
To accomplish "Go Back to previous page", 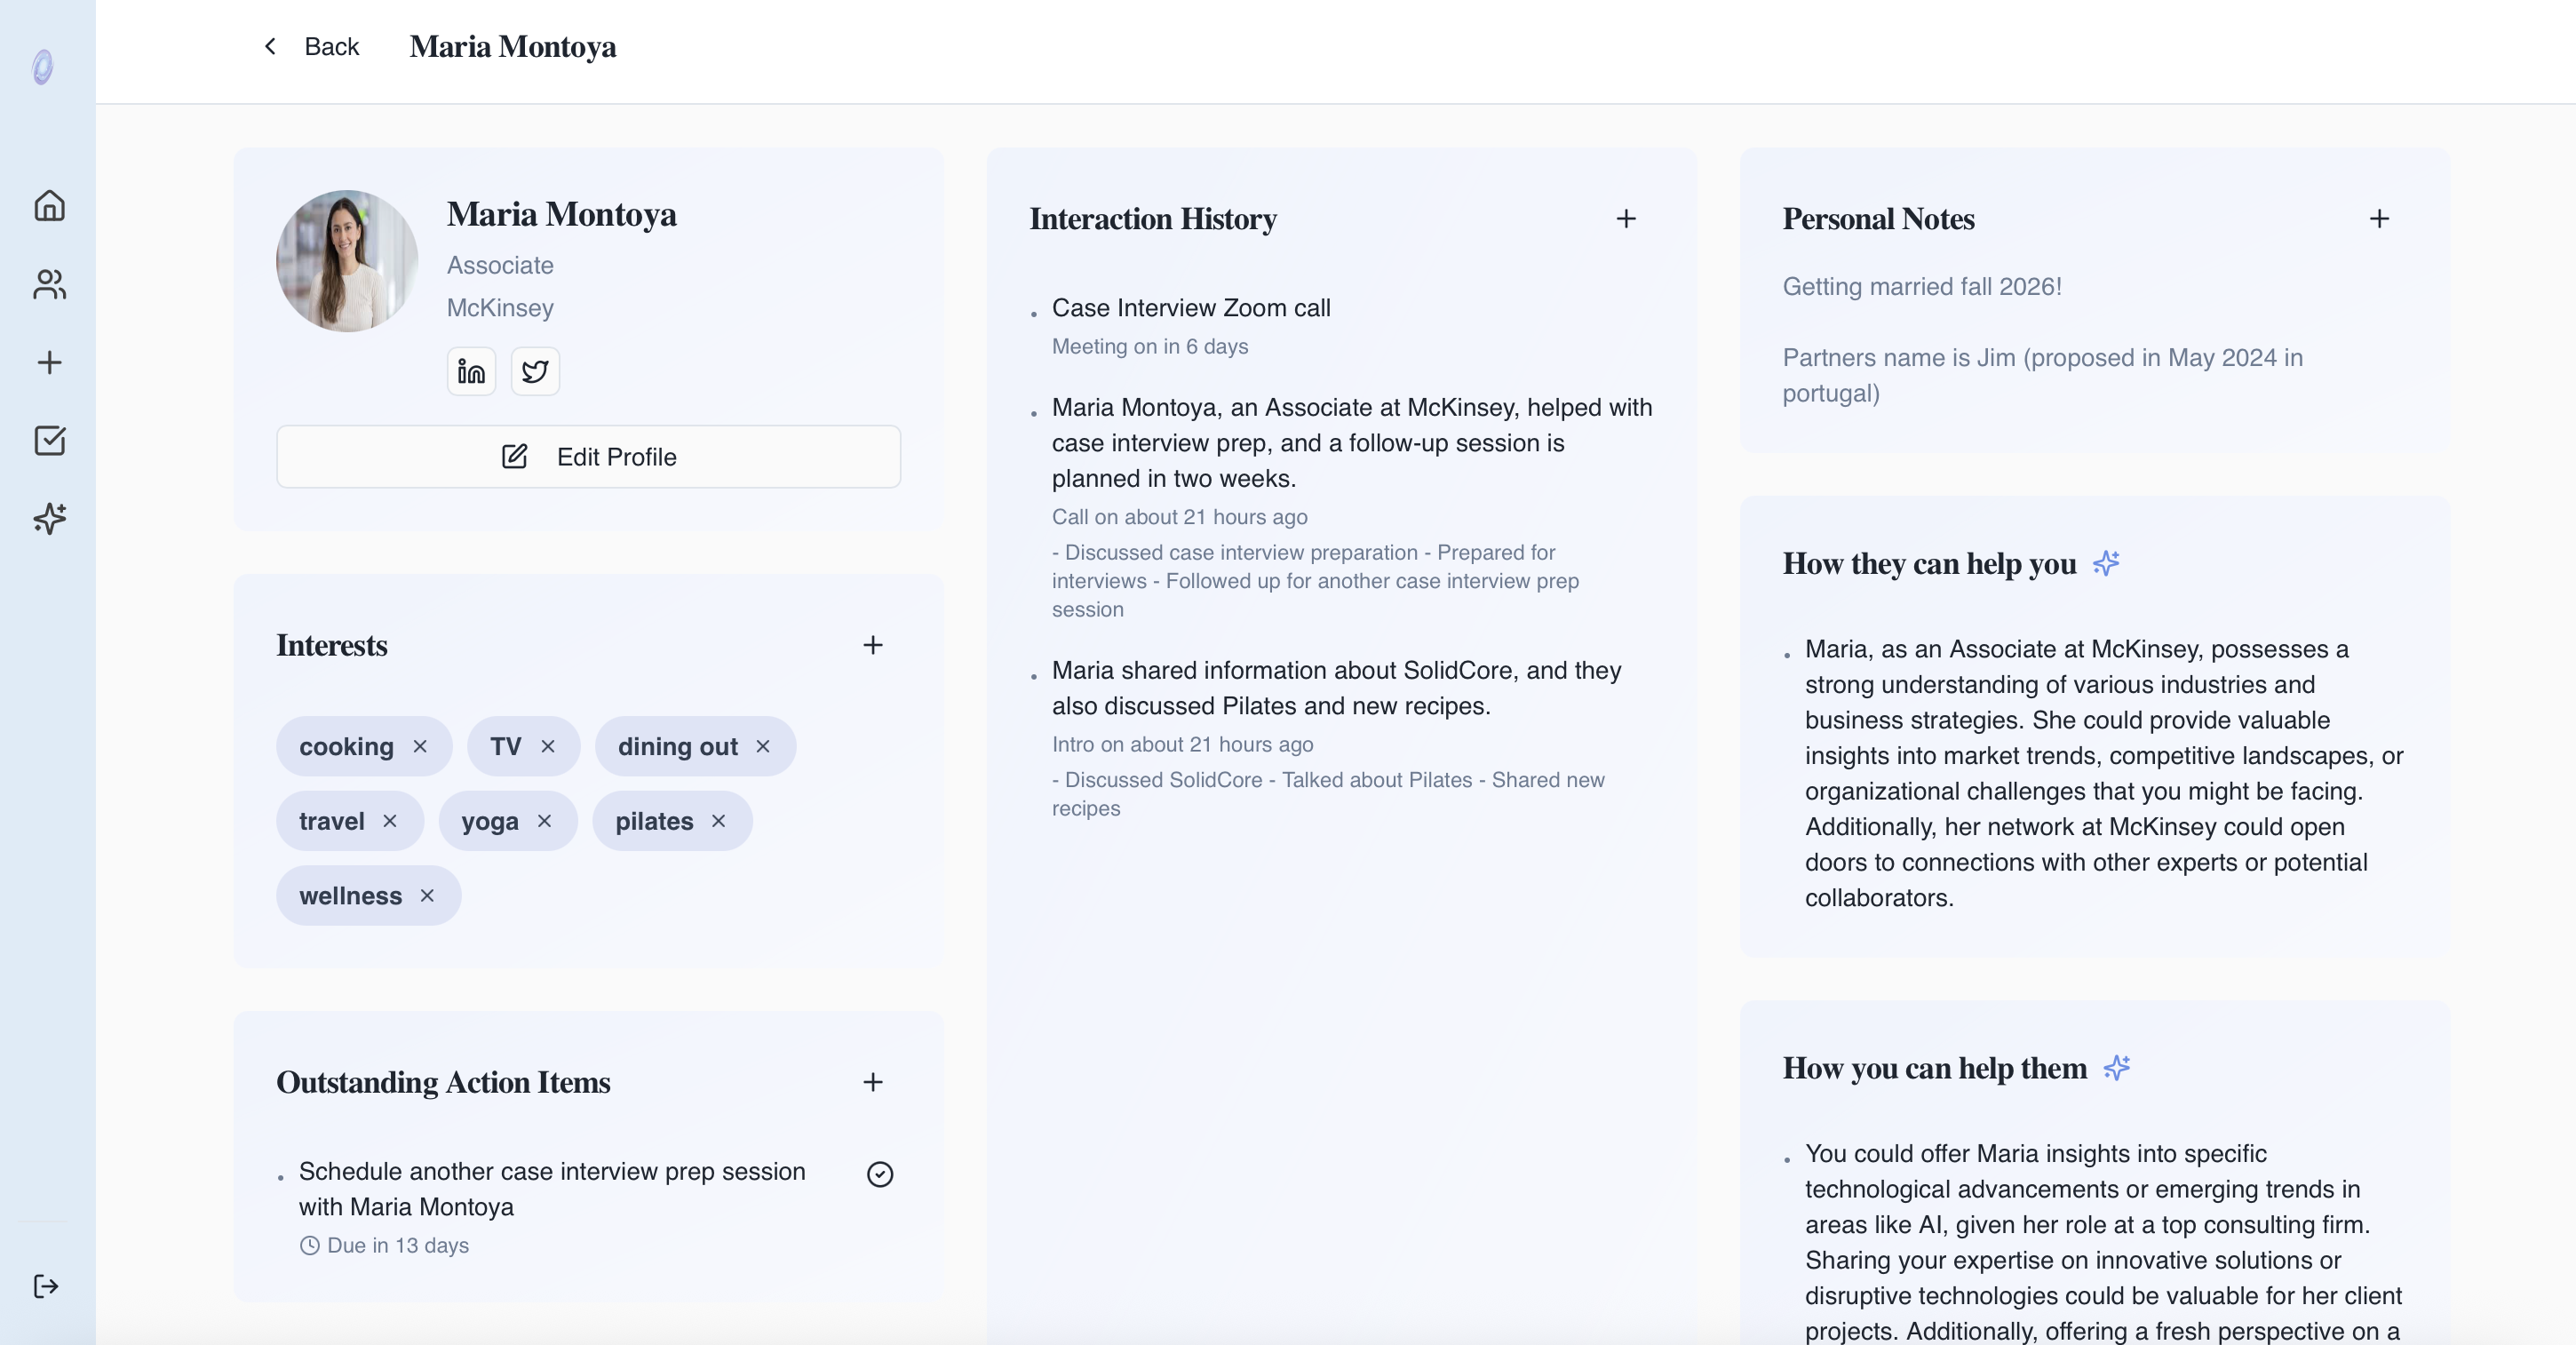I will [312, 47].
